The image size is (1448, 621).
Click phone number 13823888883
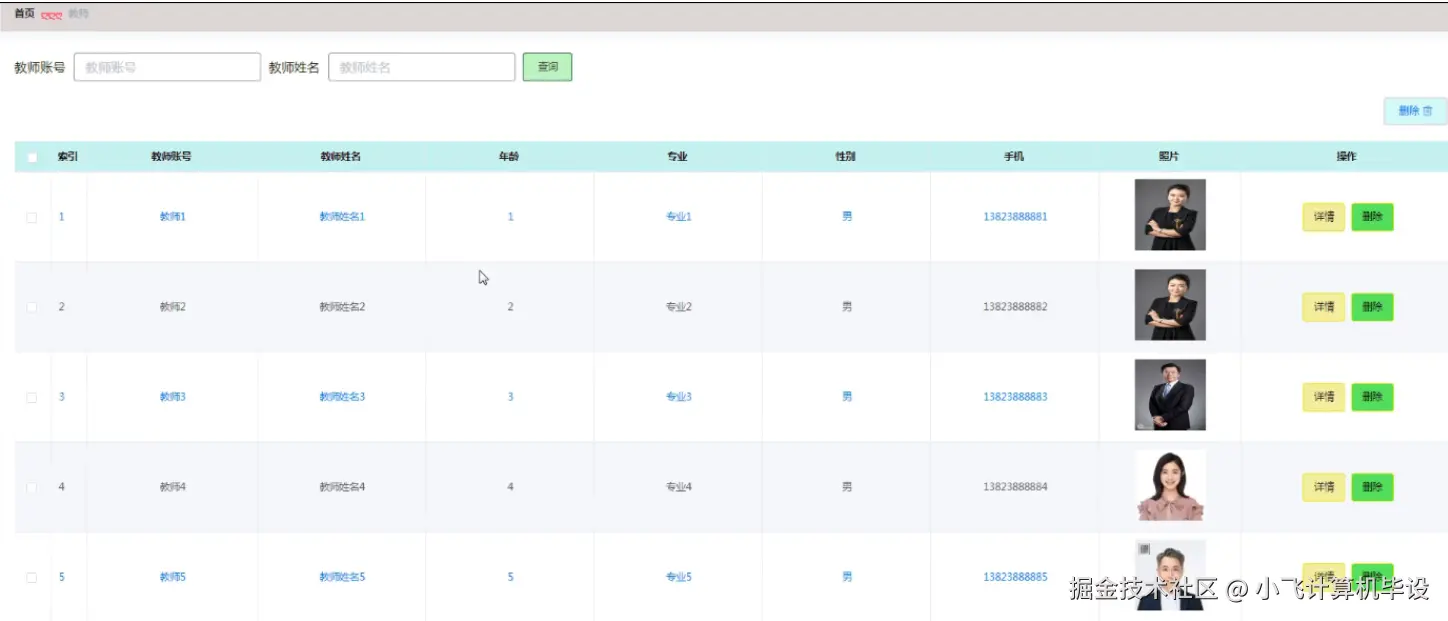coord(1015,397)
